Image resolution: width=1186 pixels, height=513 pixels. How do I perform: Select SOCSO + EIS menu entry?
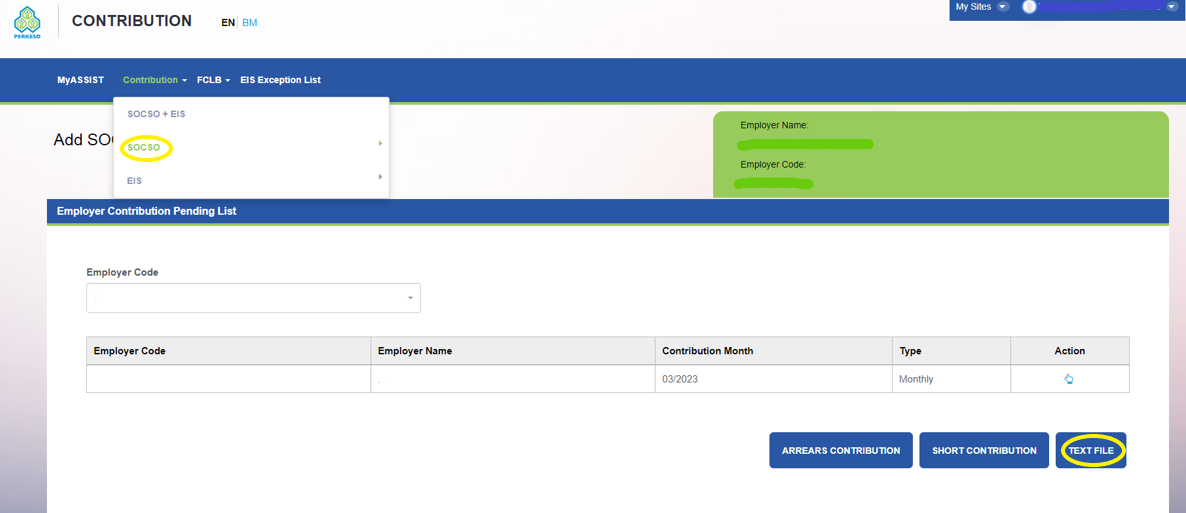tap(157, 114)
